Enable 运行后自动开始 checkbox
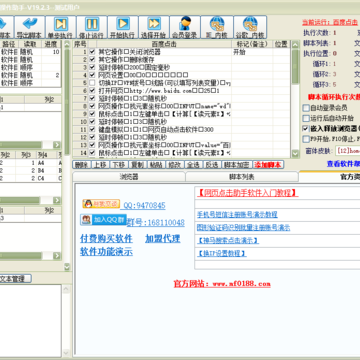 click(x=306, y=118)
